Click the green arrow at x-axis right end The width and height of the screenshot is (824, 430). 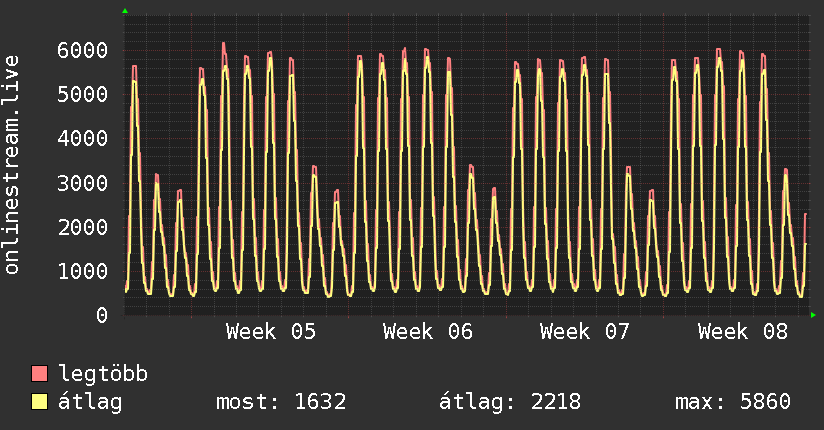click(x=814, y=315)
